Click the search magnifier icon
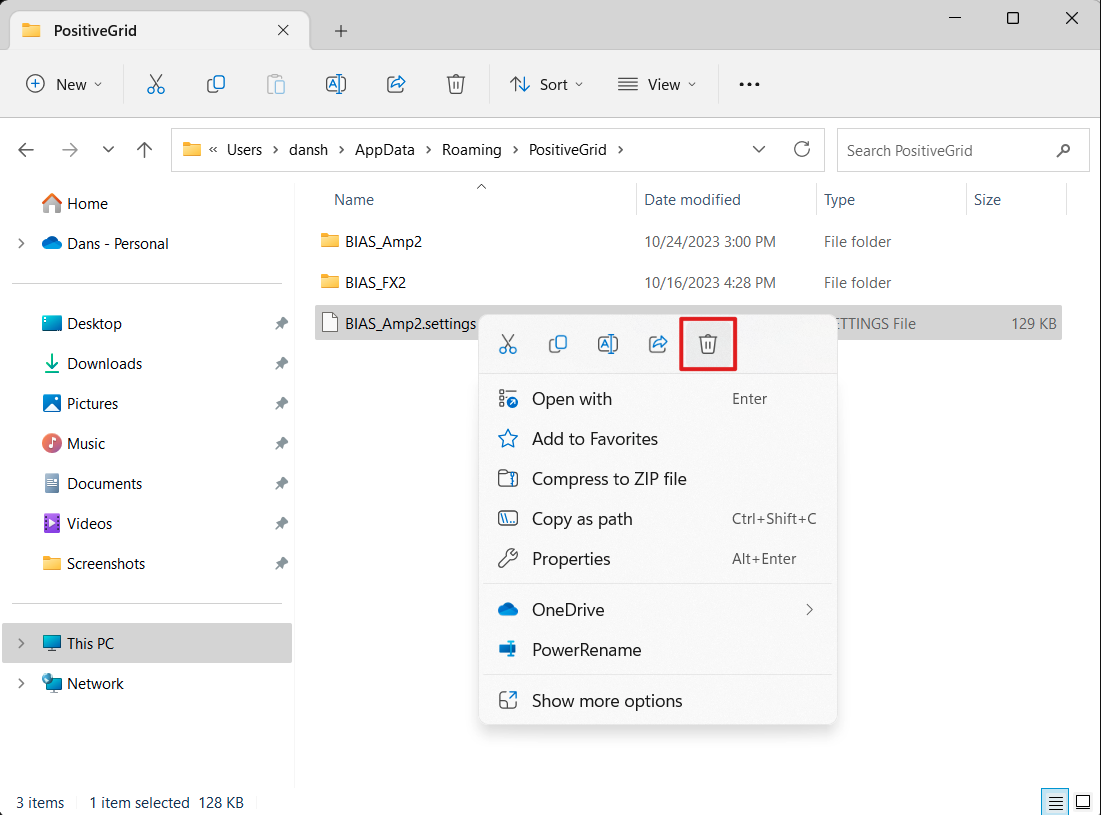Screen dimensions: 1101x815 point(1064,150)
